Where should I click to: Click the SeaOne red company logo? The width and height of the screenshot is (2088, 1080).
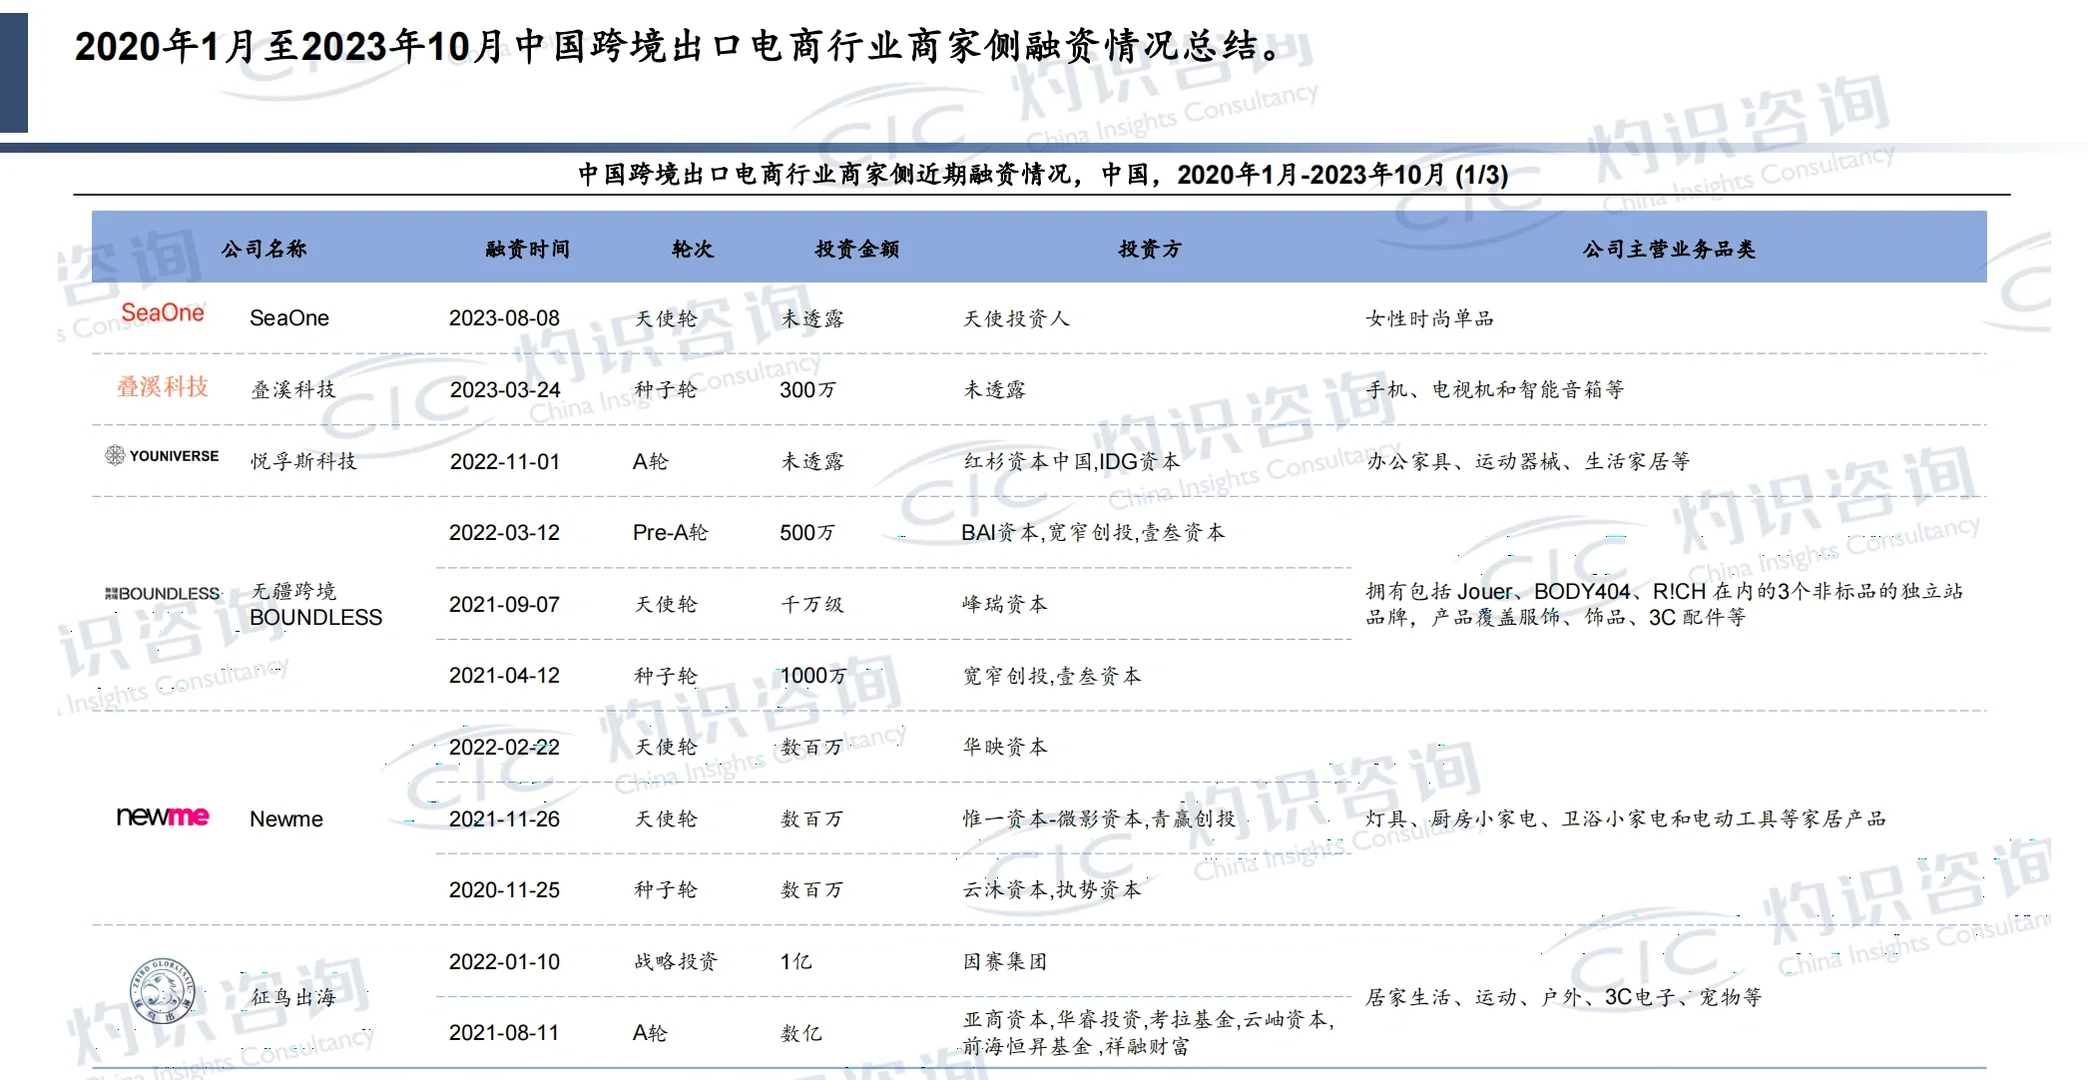point(163,312)
